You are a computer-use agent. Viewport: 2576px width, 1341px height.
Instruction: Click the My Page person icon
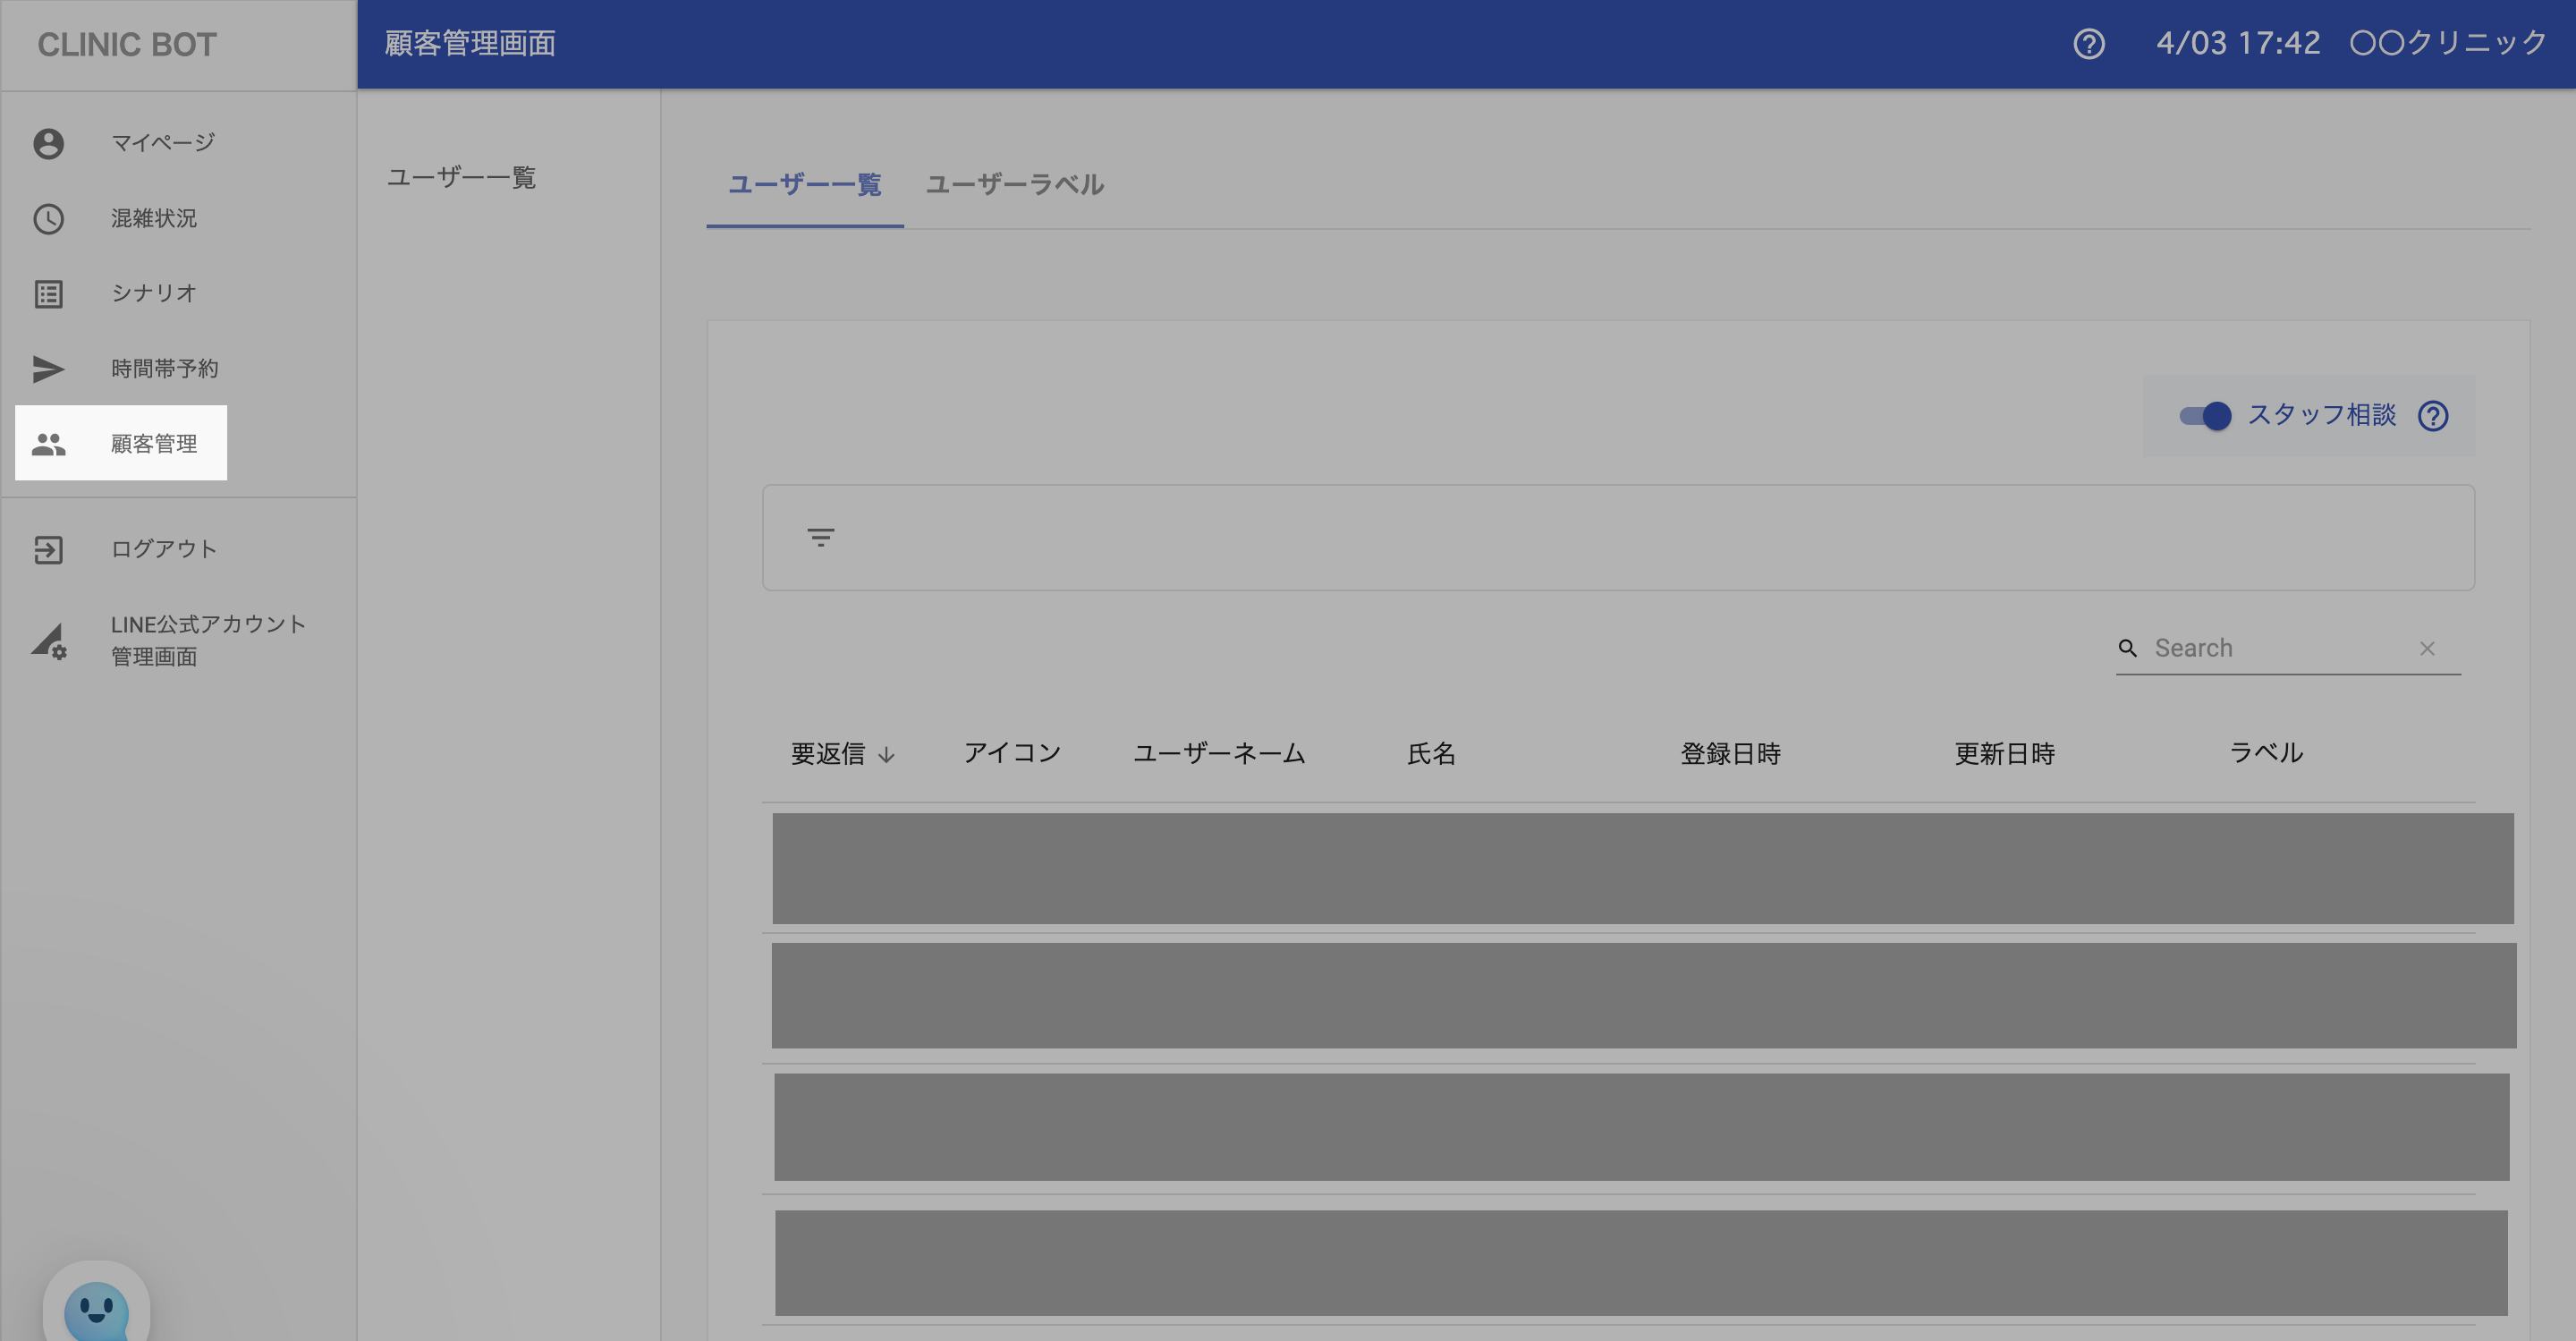48,144
